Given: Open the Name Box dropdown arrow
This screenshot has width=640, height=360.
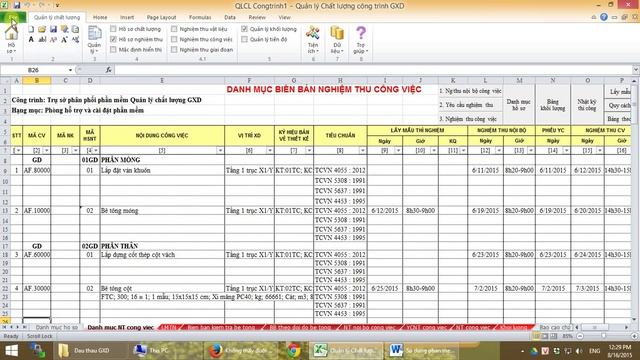Looking at the screenshot, I should point(70,70).
